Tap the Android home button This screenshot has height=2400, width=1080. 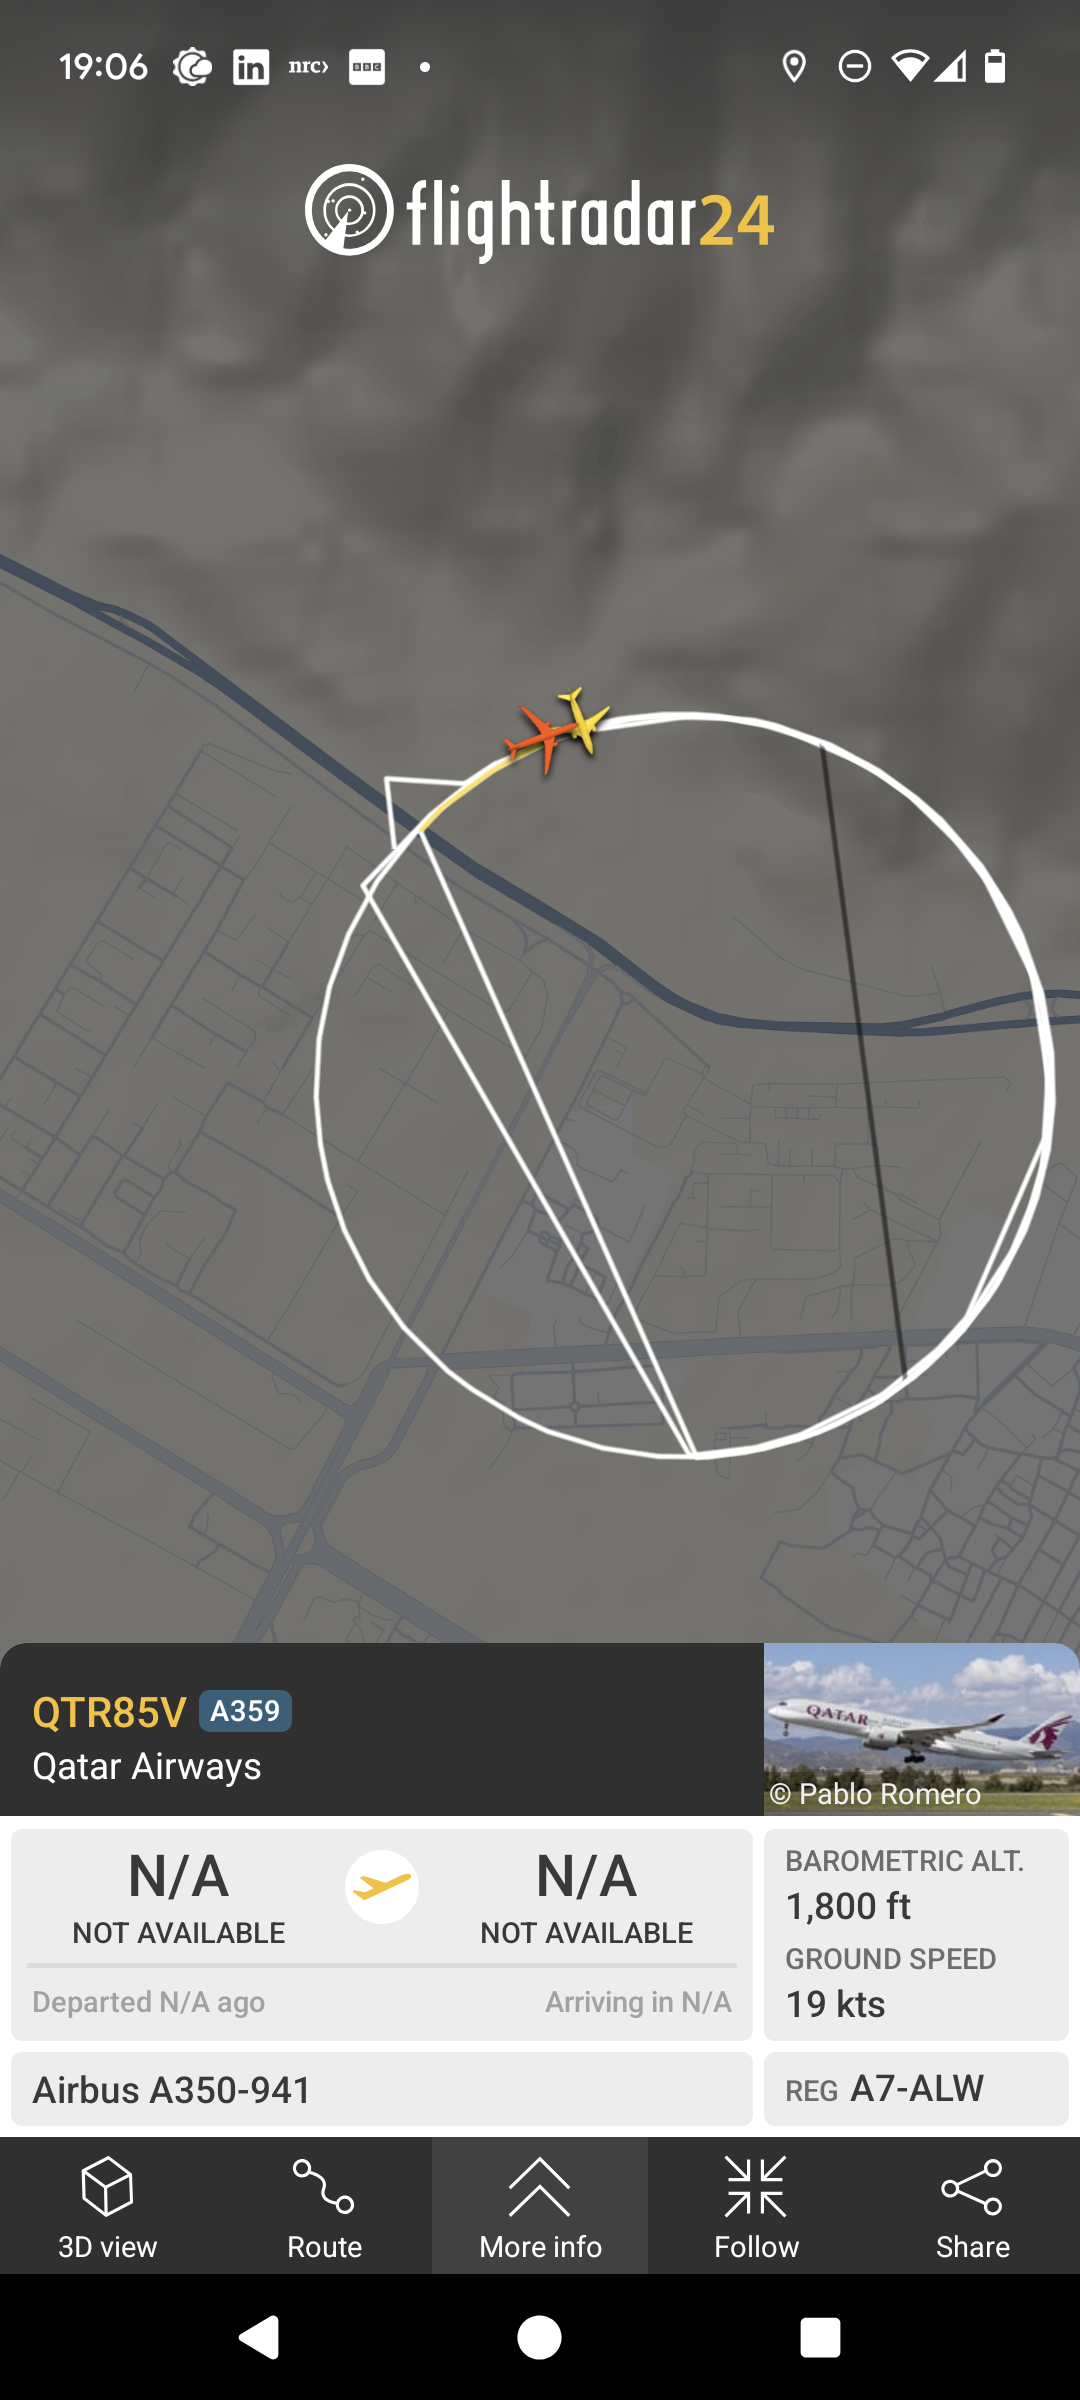click(540, 2337)
